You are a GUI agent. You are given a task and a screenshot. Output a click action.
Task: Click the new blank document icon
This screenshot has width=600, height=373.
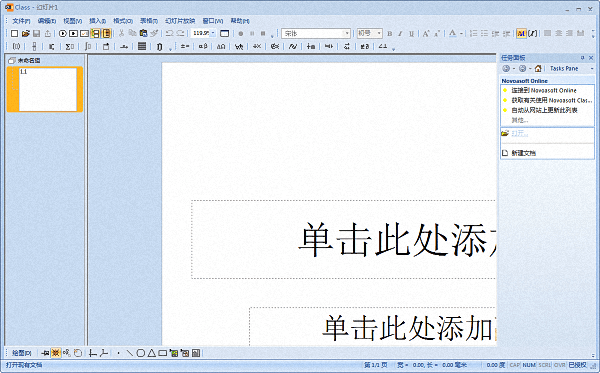(14, 34)
